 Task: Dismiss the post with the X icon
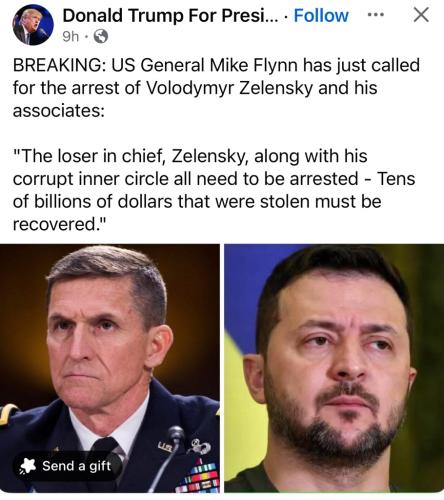point(421,15)
